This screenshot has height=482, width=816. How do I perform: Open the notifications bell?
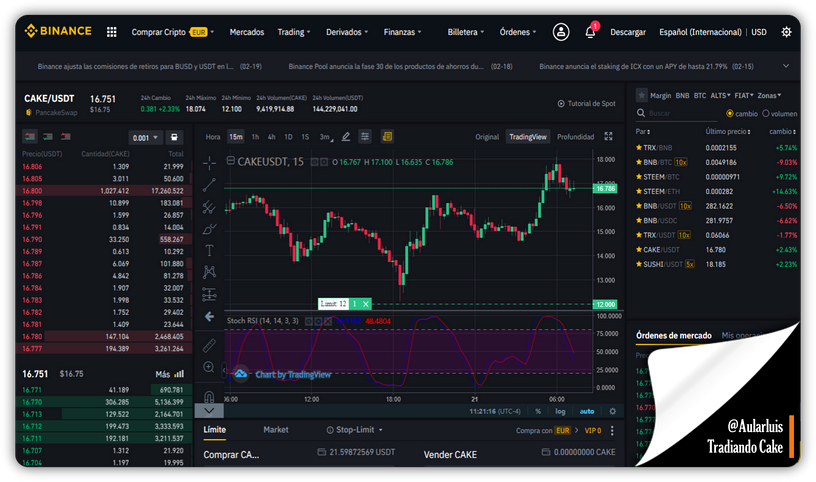pos(590,32)
